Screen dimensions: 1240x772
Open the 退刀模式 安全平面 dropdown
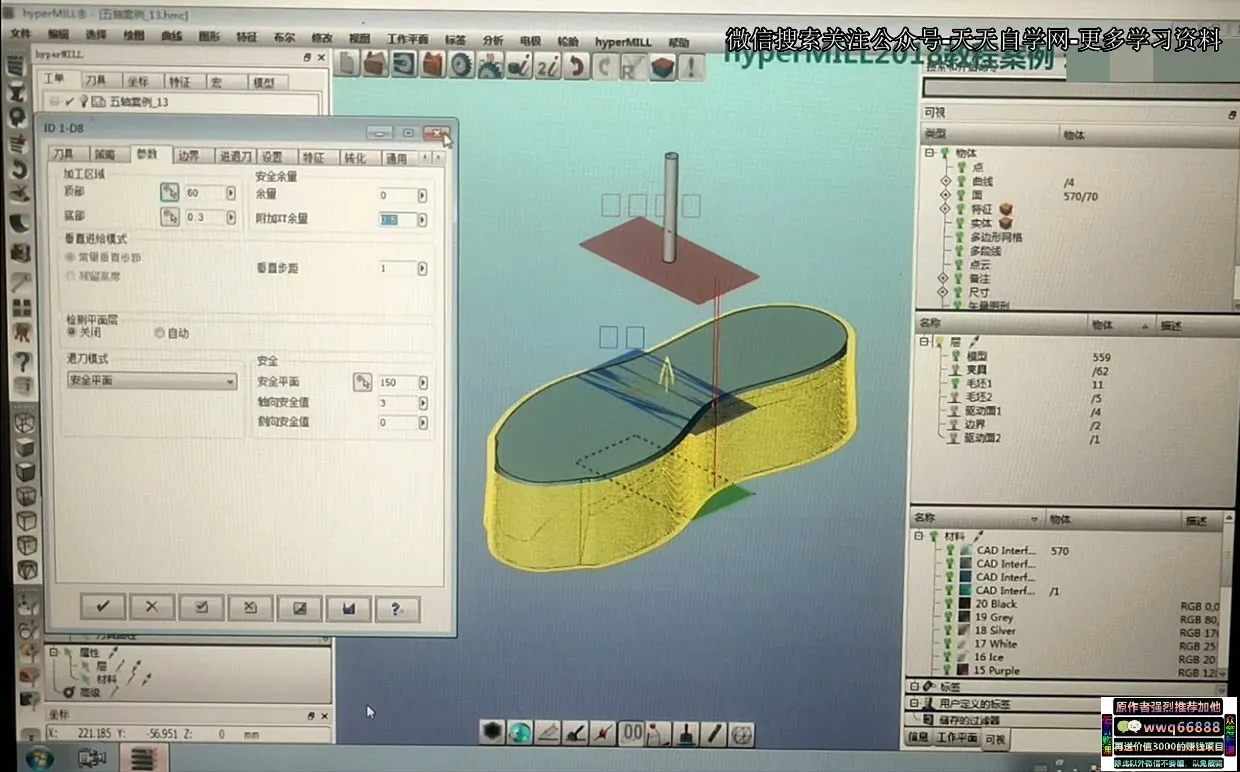point(230,381)
